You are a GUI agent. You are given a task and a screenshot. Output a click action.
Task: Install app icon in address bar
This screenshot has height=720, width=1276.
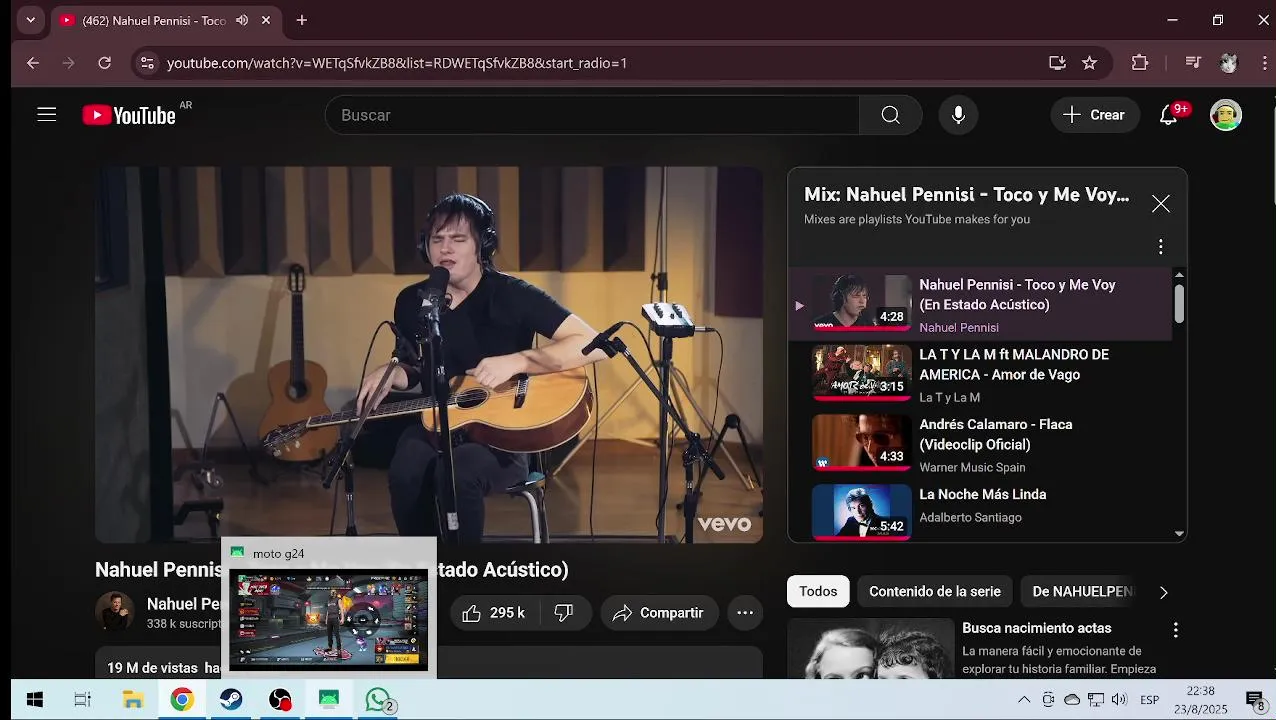[1057, 63]
